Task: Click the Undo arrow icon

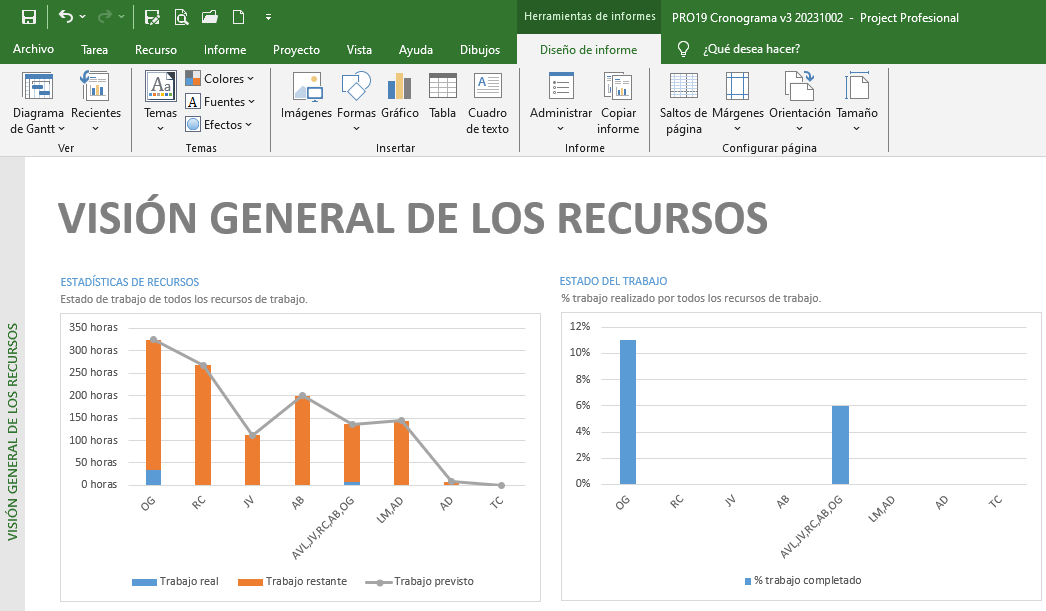Action: click(x=65, y=17)
